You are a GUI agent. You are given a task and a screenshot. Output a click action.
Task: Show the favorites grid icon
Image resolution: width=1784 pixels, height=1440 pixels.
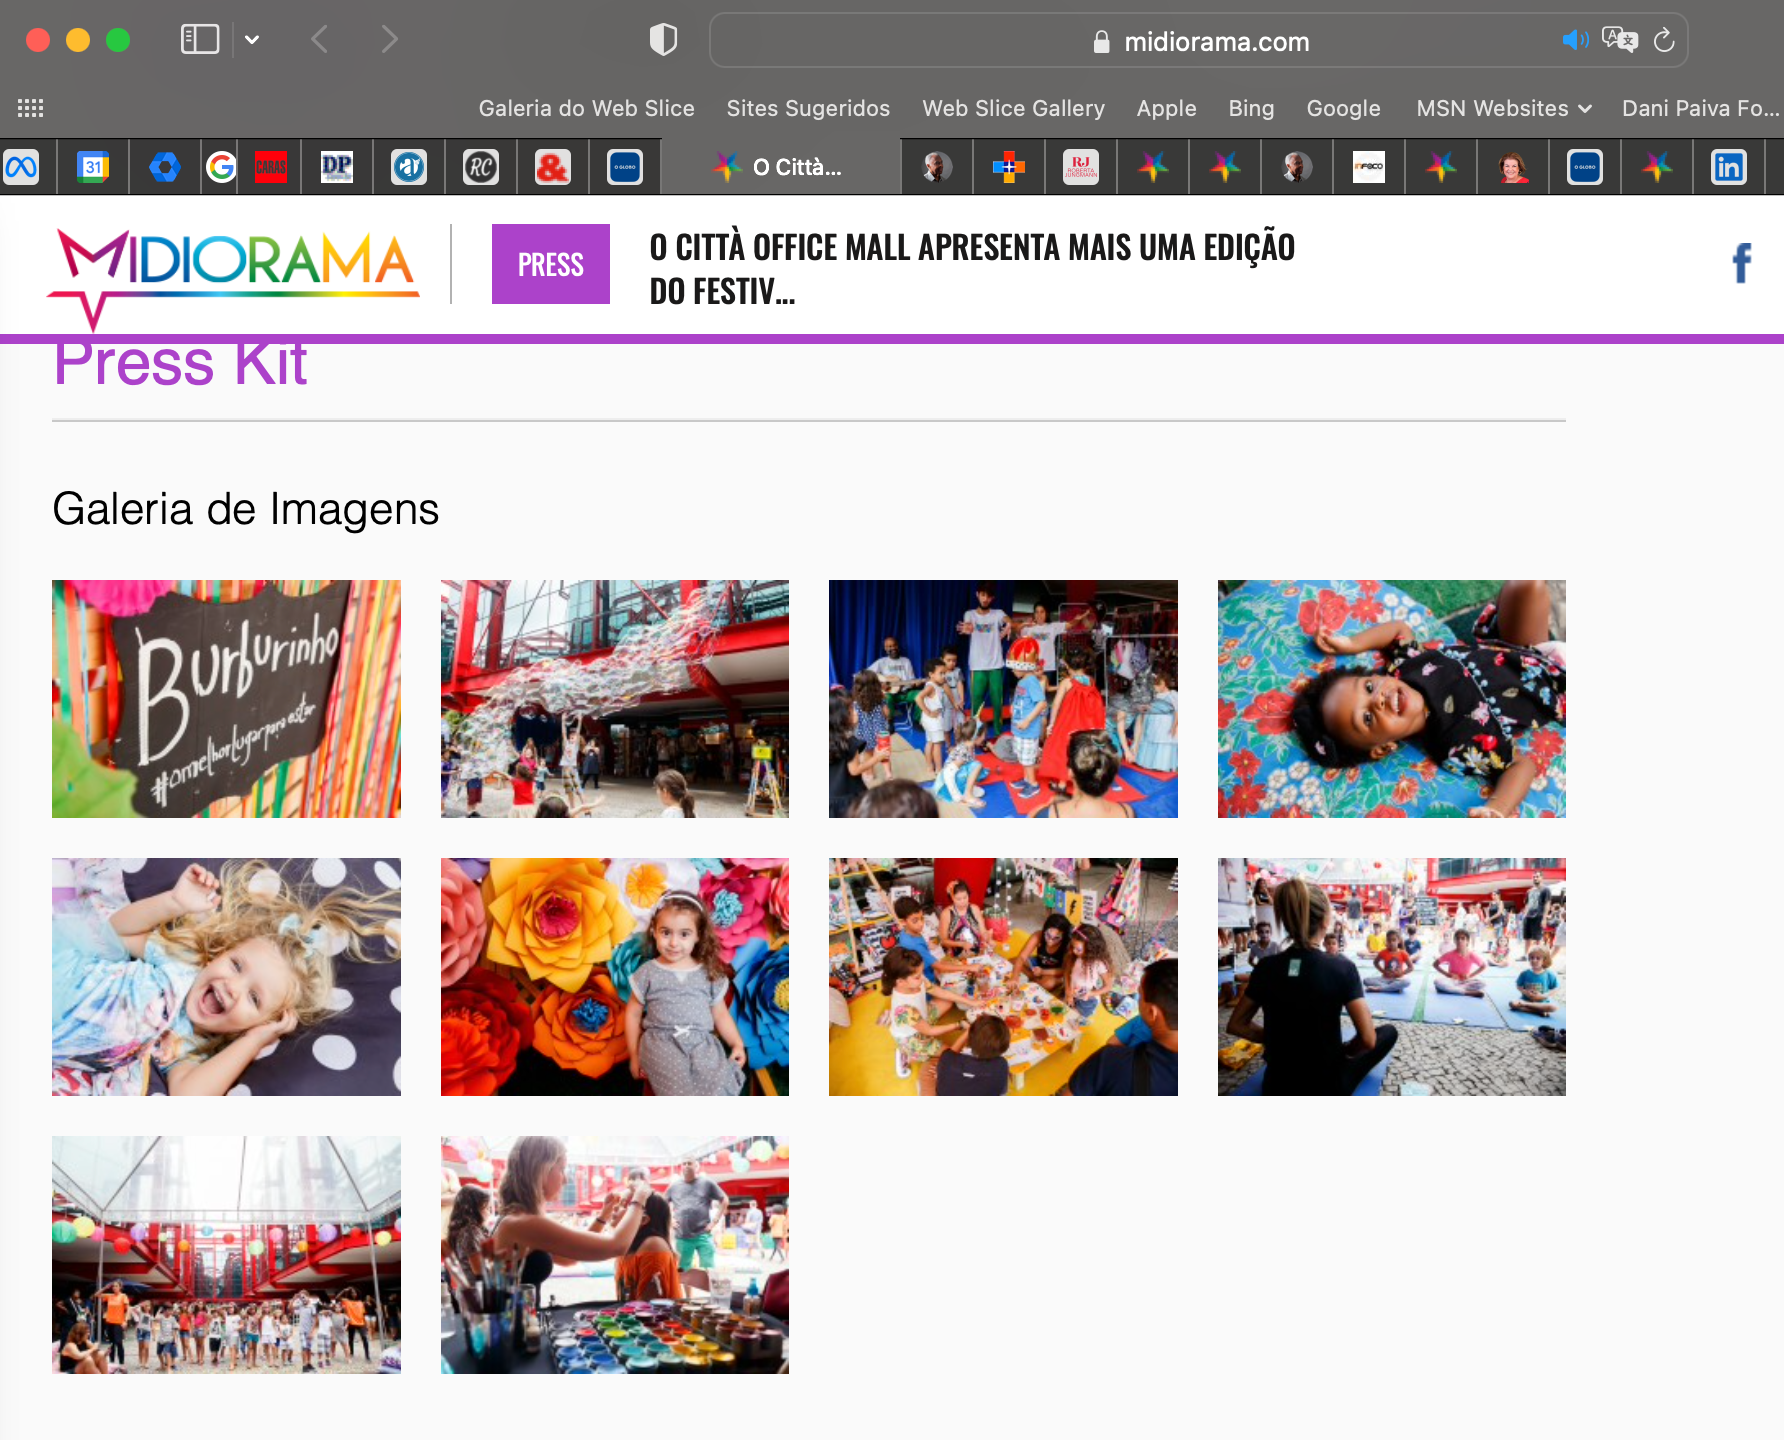tap(30, 108)
